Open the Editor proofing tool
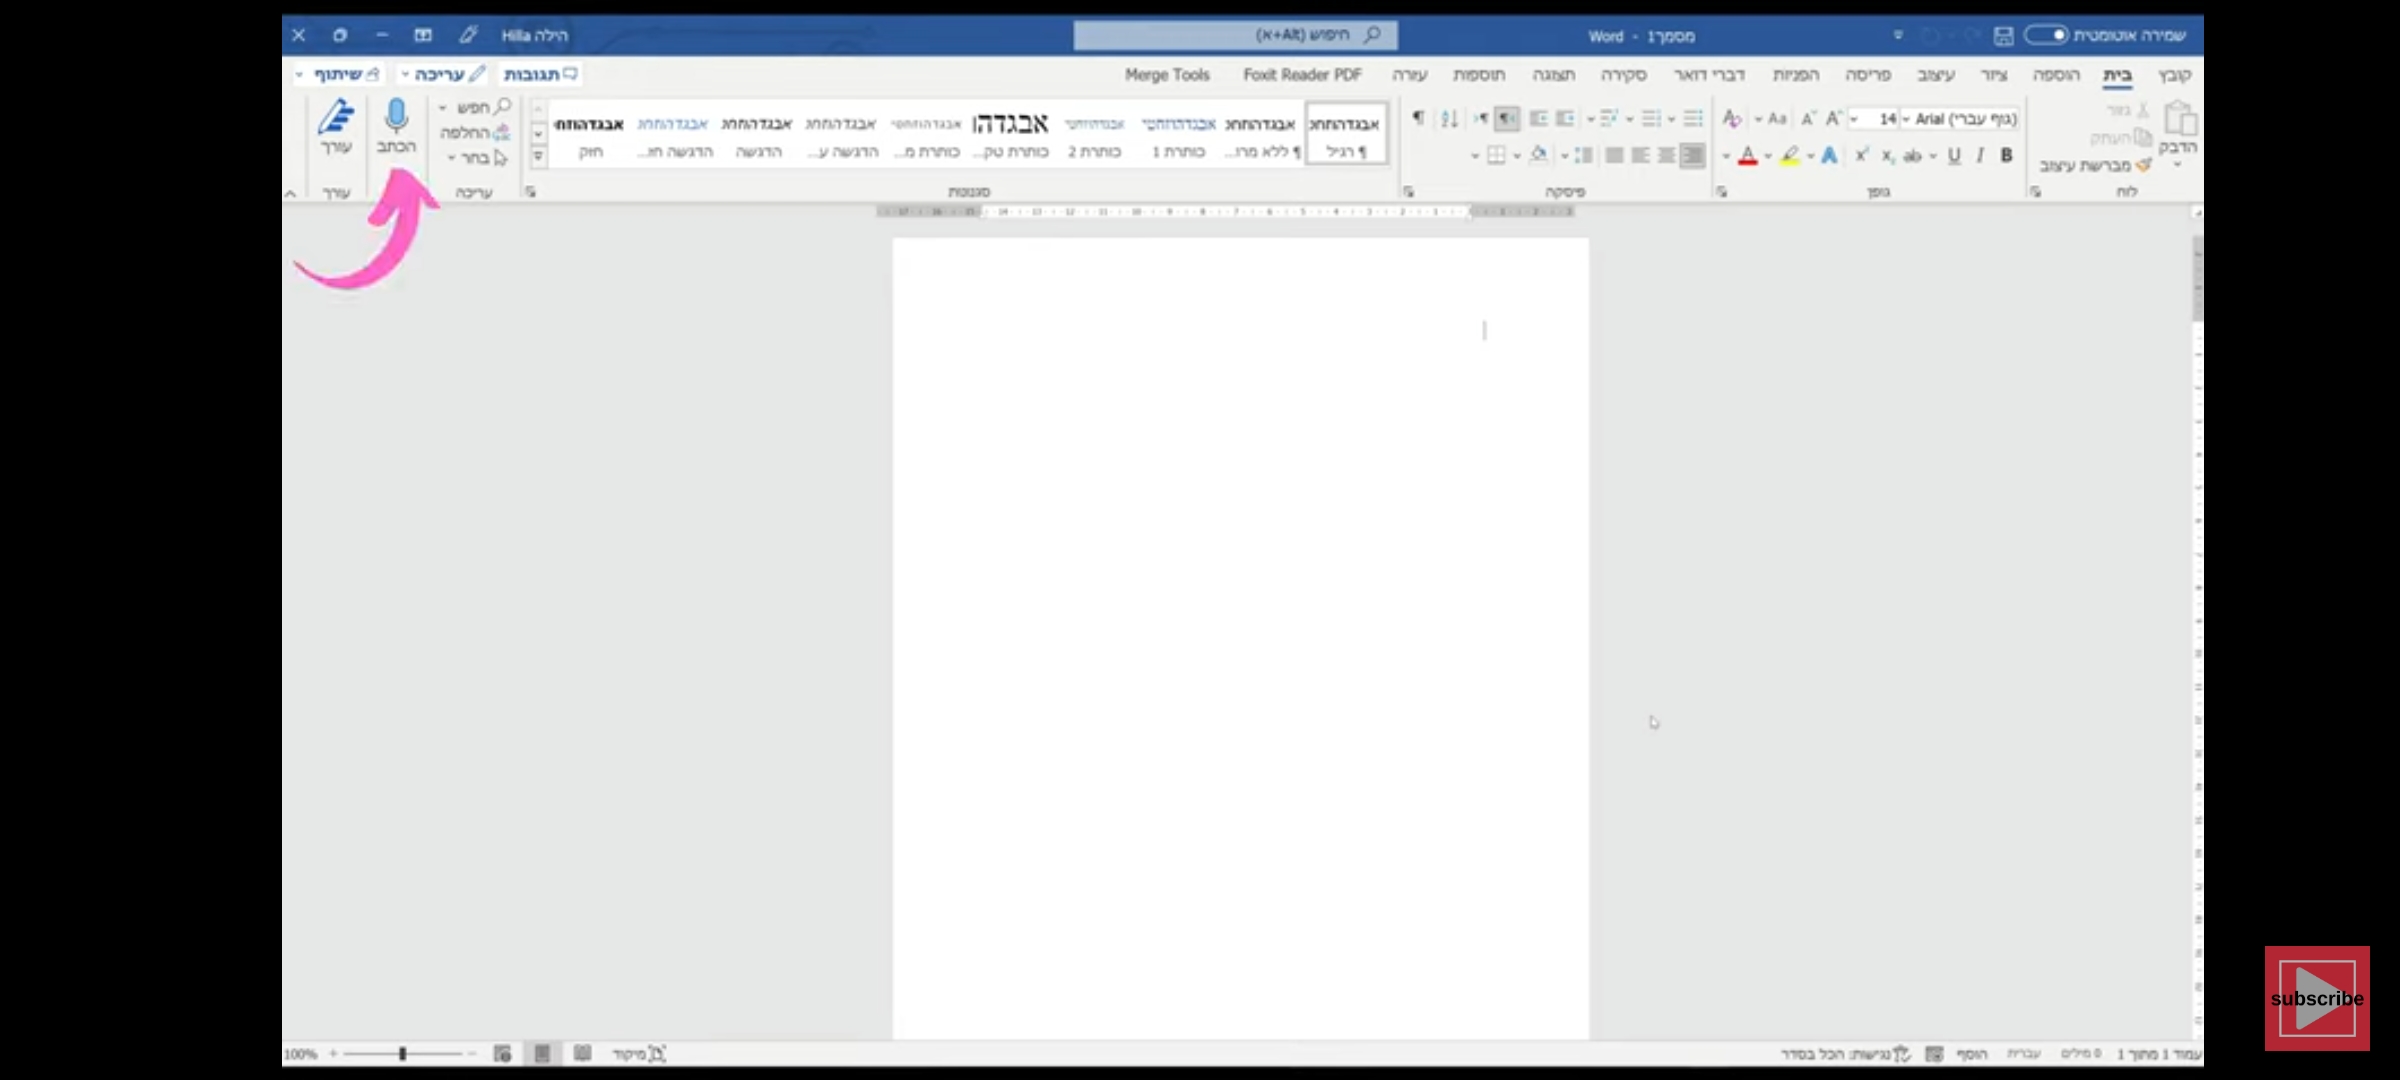Image resolution: width=2400 pixels, height=1080 pixels. [336, 120]
